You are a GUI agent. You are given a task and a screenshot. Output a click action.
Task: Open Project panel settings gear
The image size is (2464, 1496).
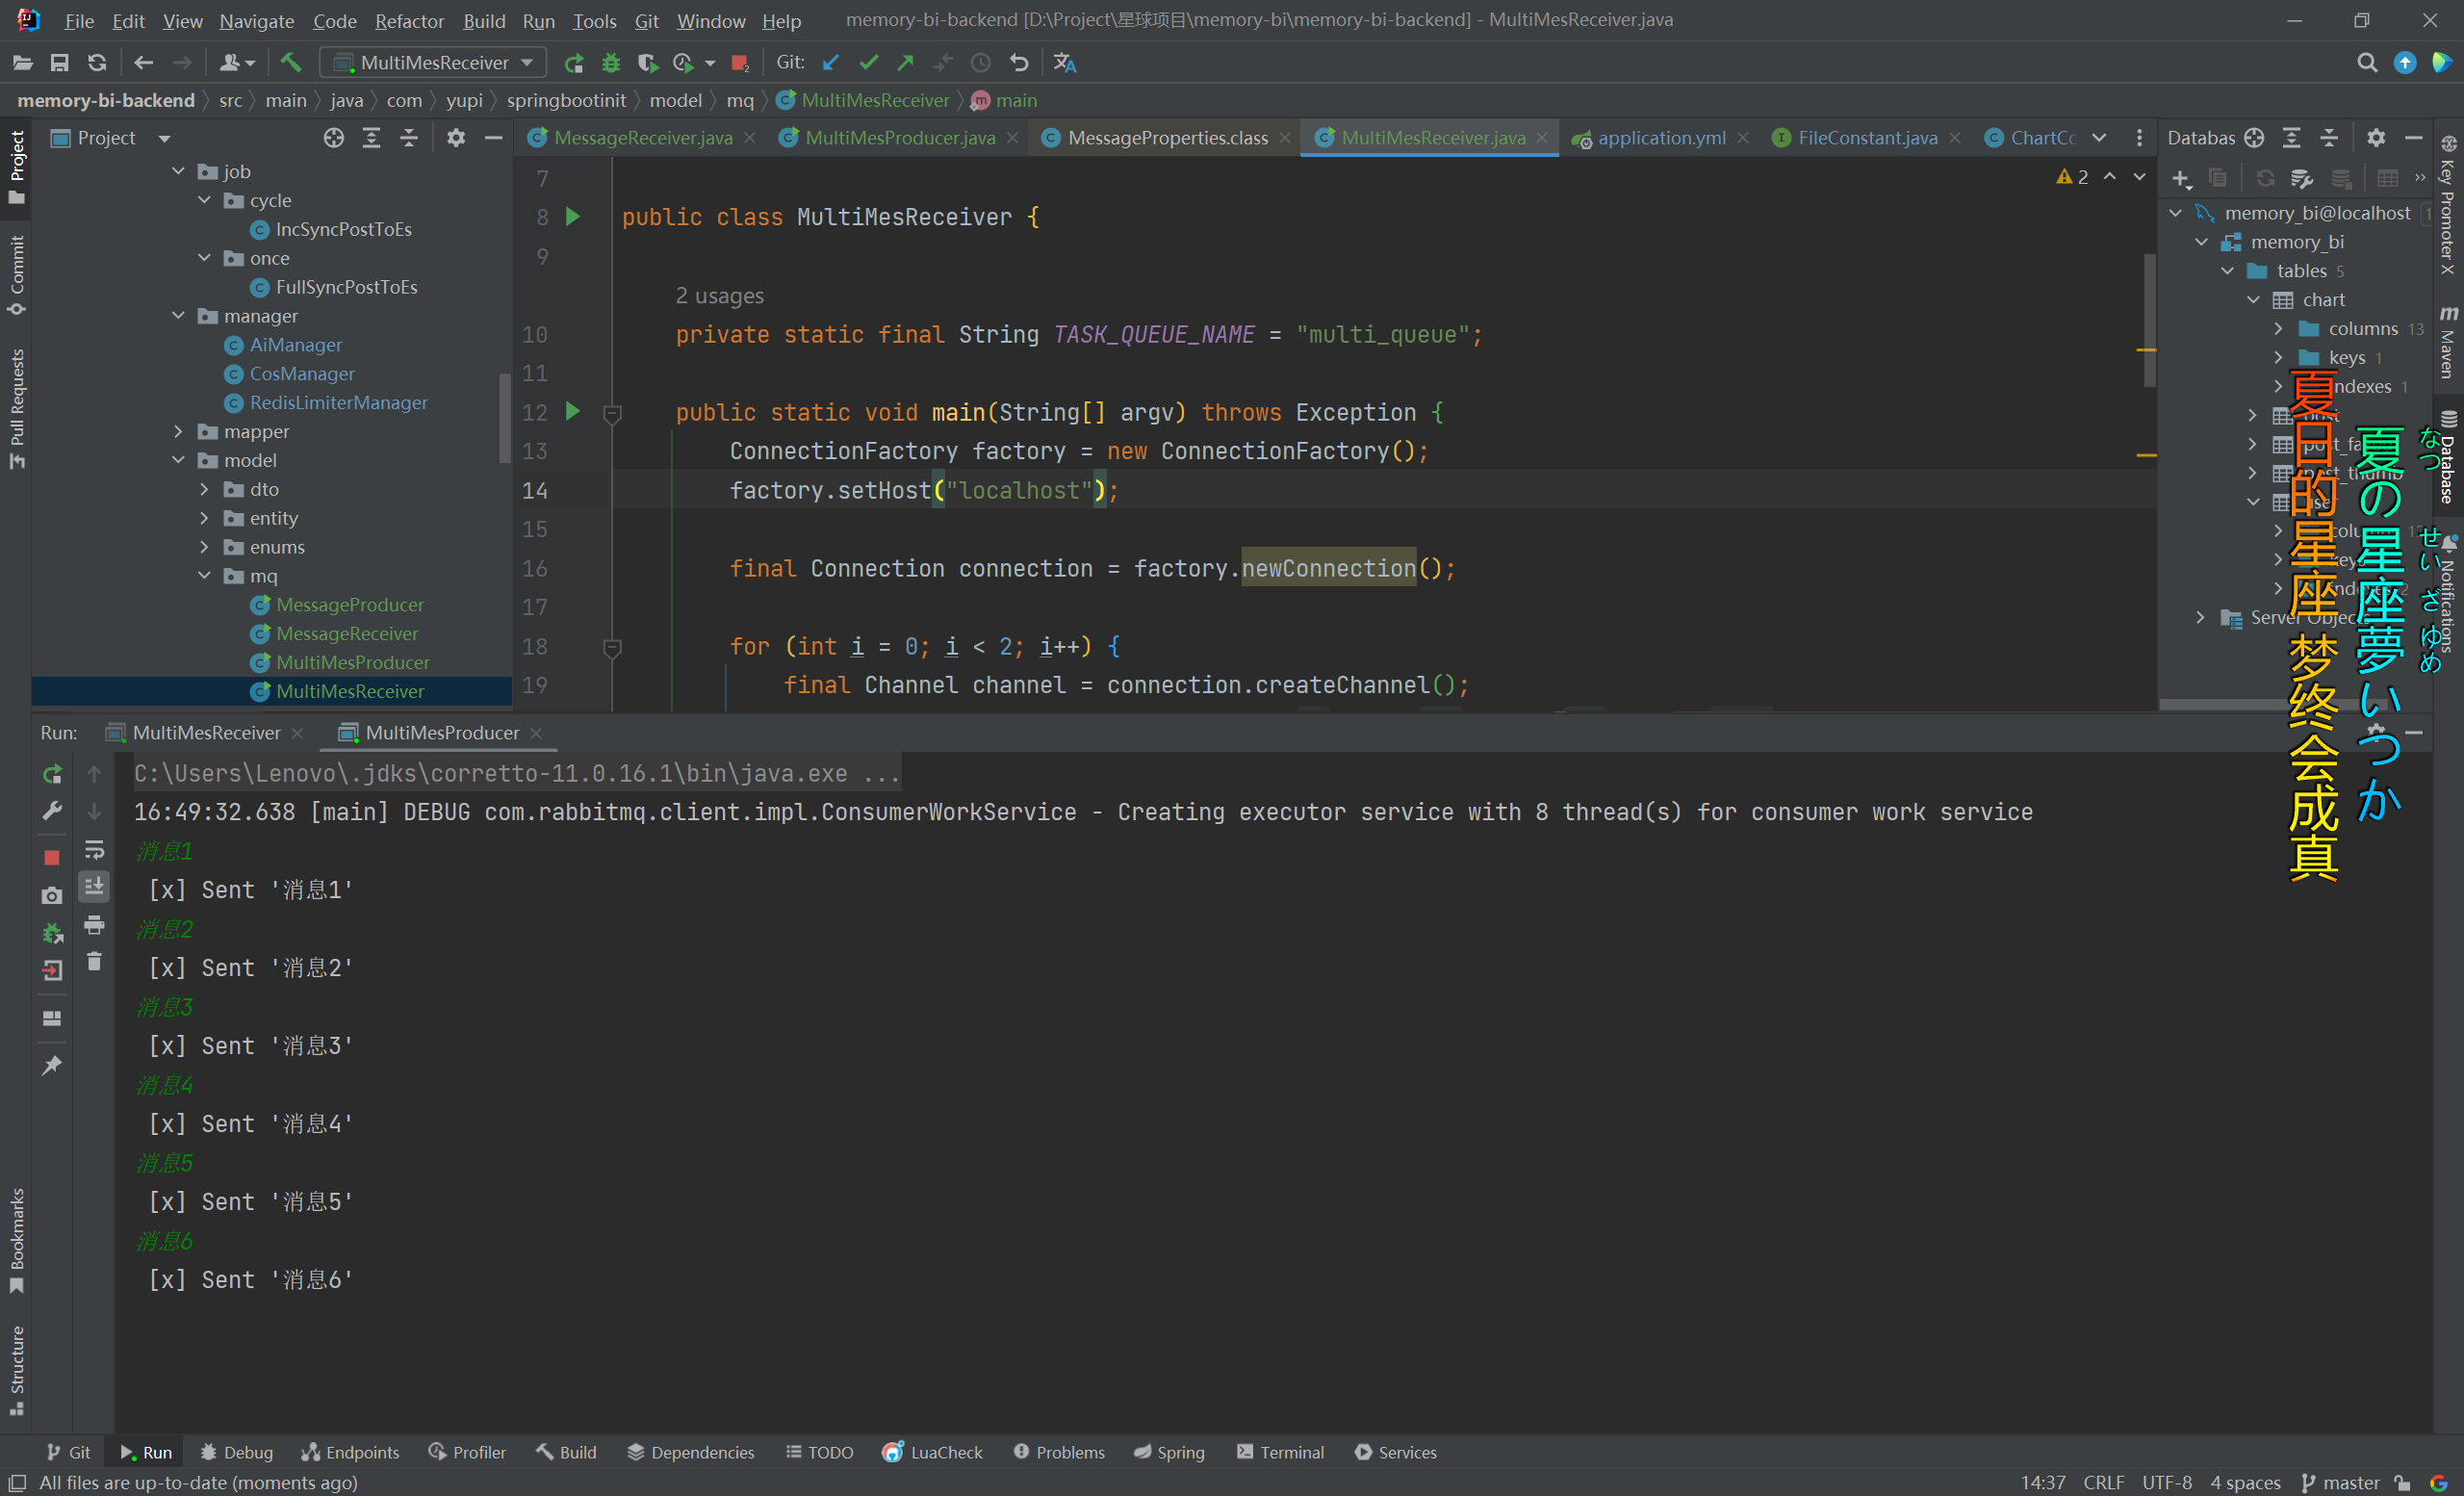456,138
